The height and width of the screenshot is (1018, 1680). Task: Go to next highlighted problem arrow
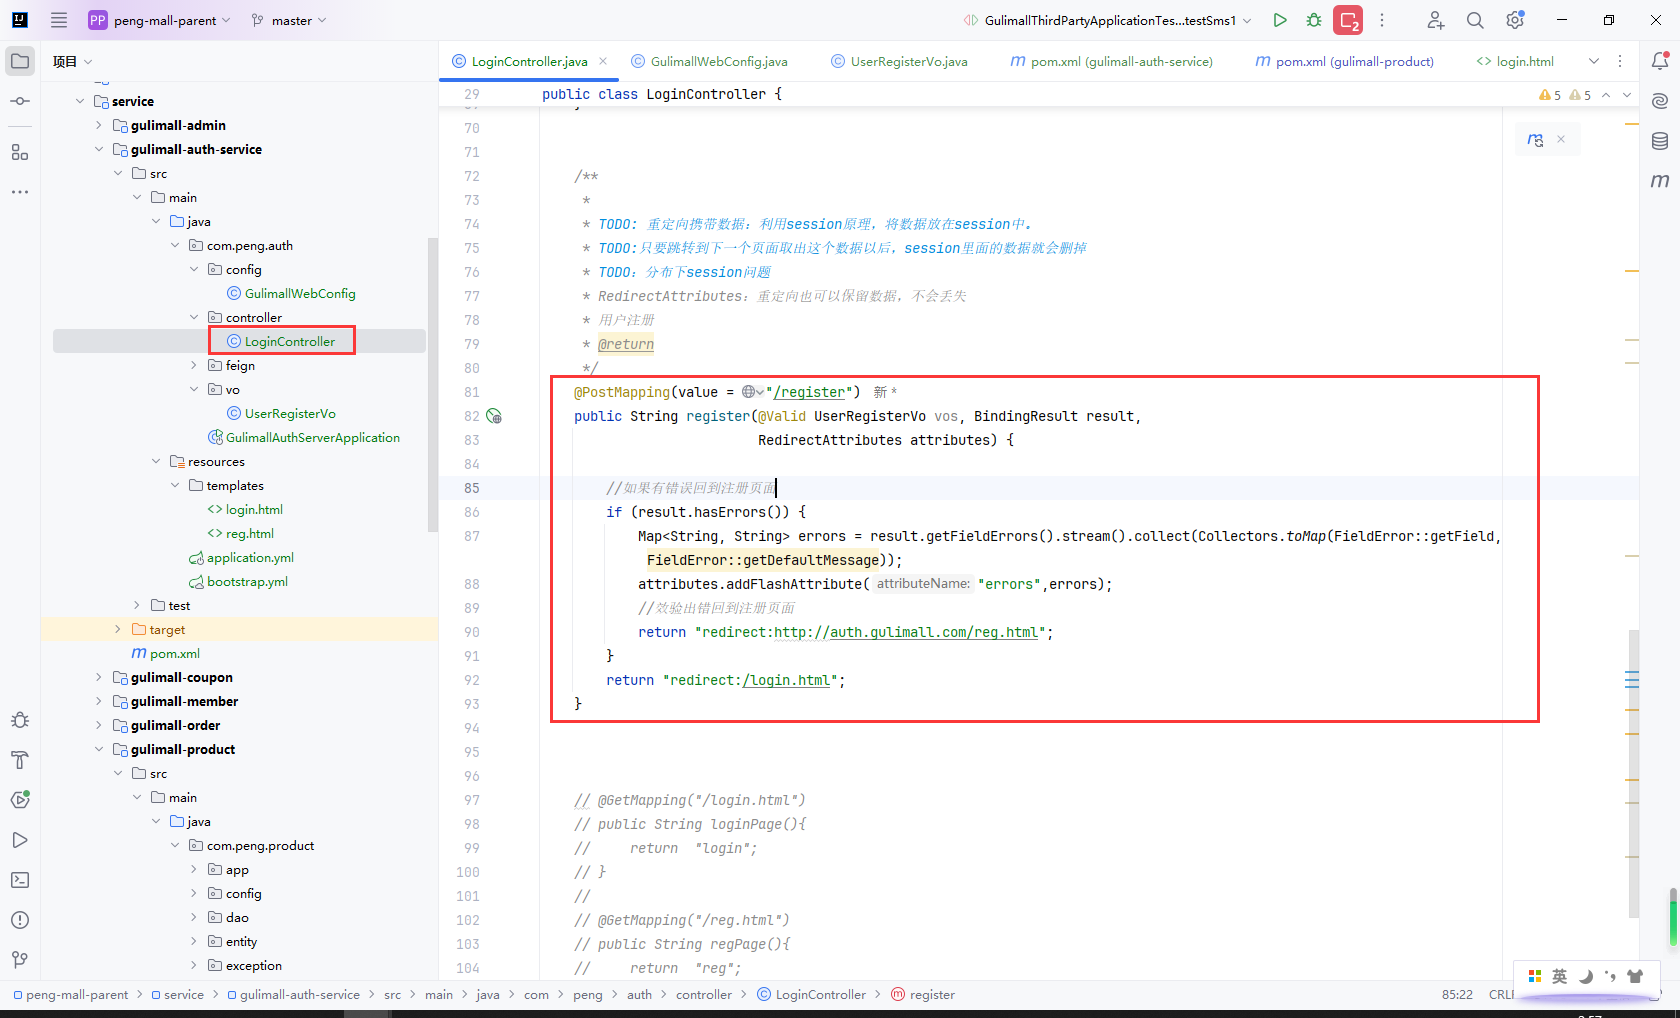pyautogui.click(x=1627, y=95)
